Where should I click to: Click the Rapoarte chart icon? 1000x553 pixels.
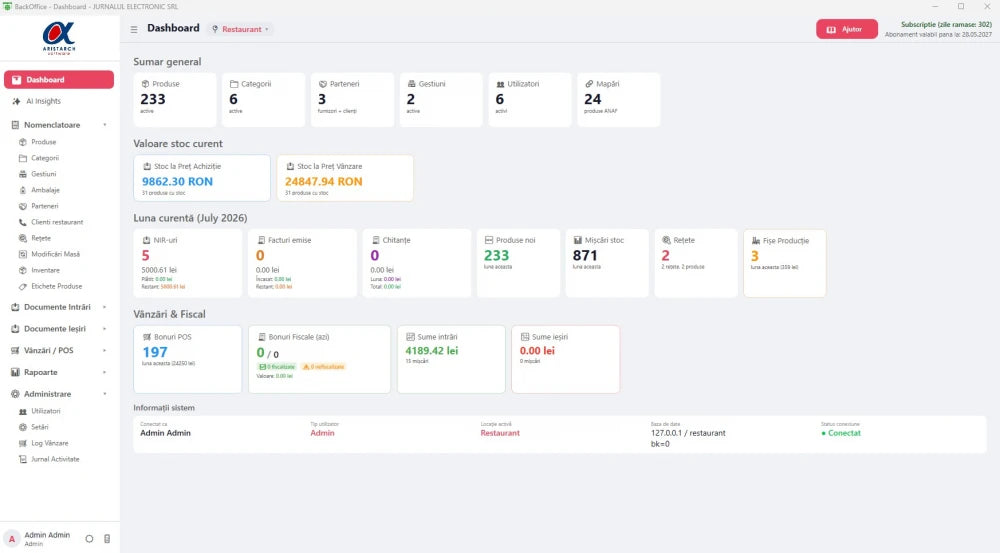[15, 372]
